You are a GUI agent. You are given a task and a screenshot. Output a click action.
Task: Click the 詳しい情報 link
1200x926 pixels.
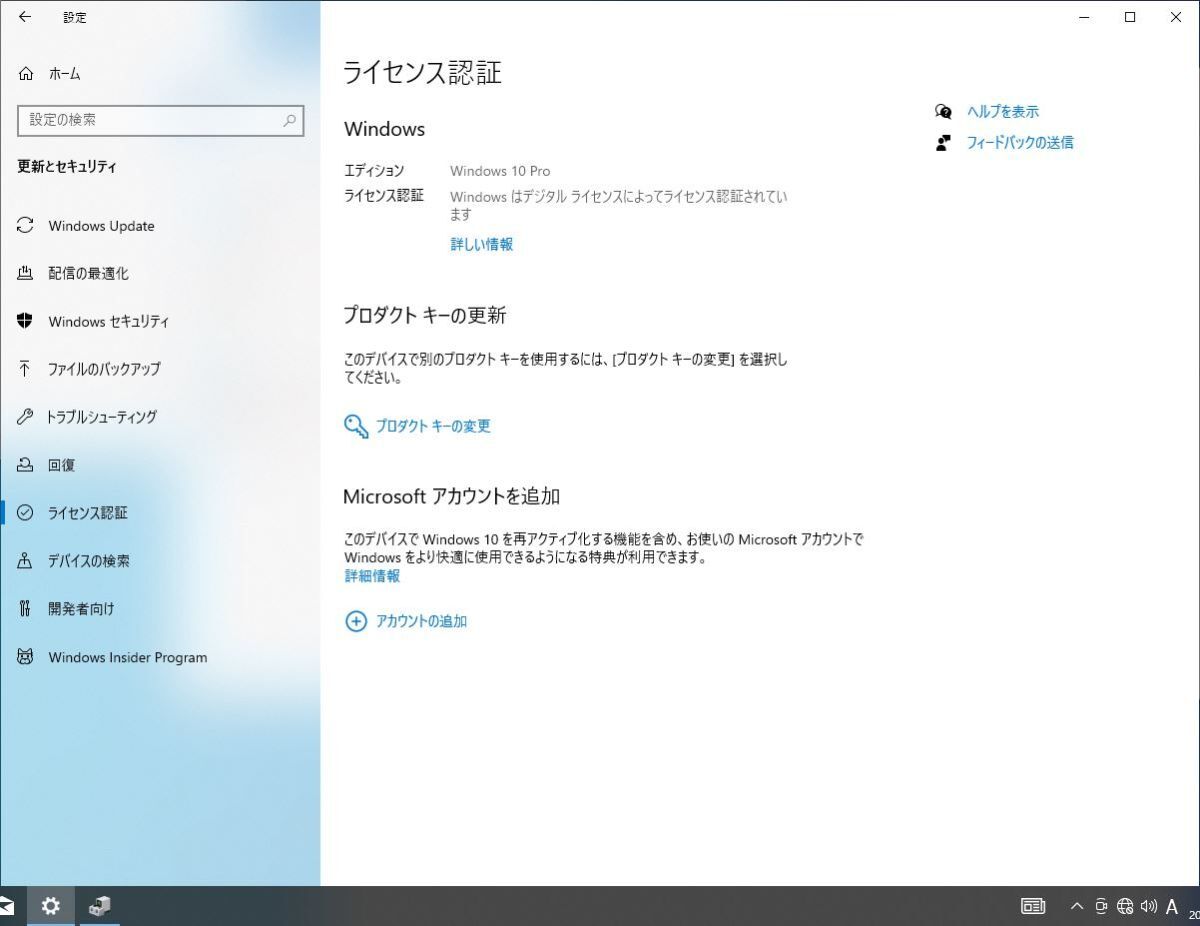(481, 244)
